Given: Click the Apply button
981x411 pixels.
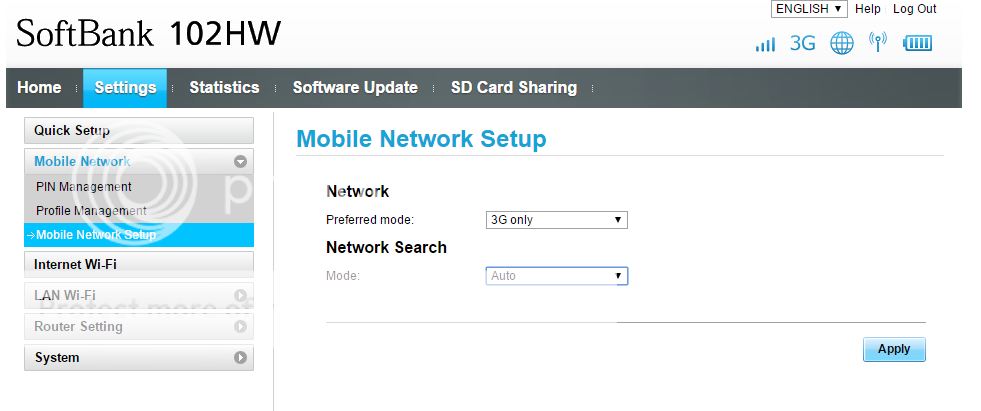Looking at the screenshot, I should [x=894, y=350].
